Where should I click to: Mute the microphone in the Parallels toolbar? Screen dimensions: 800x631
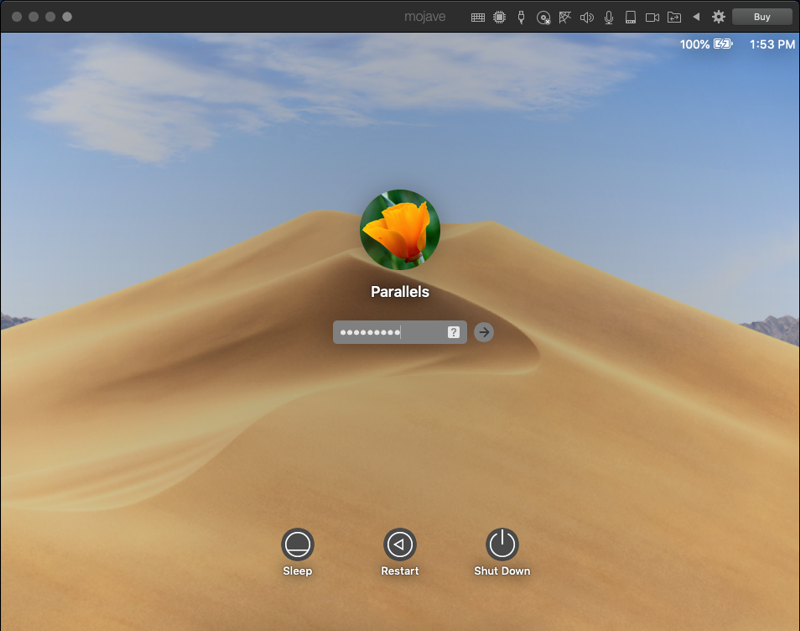pos(607,16)
